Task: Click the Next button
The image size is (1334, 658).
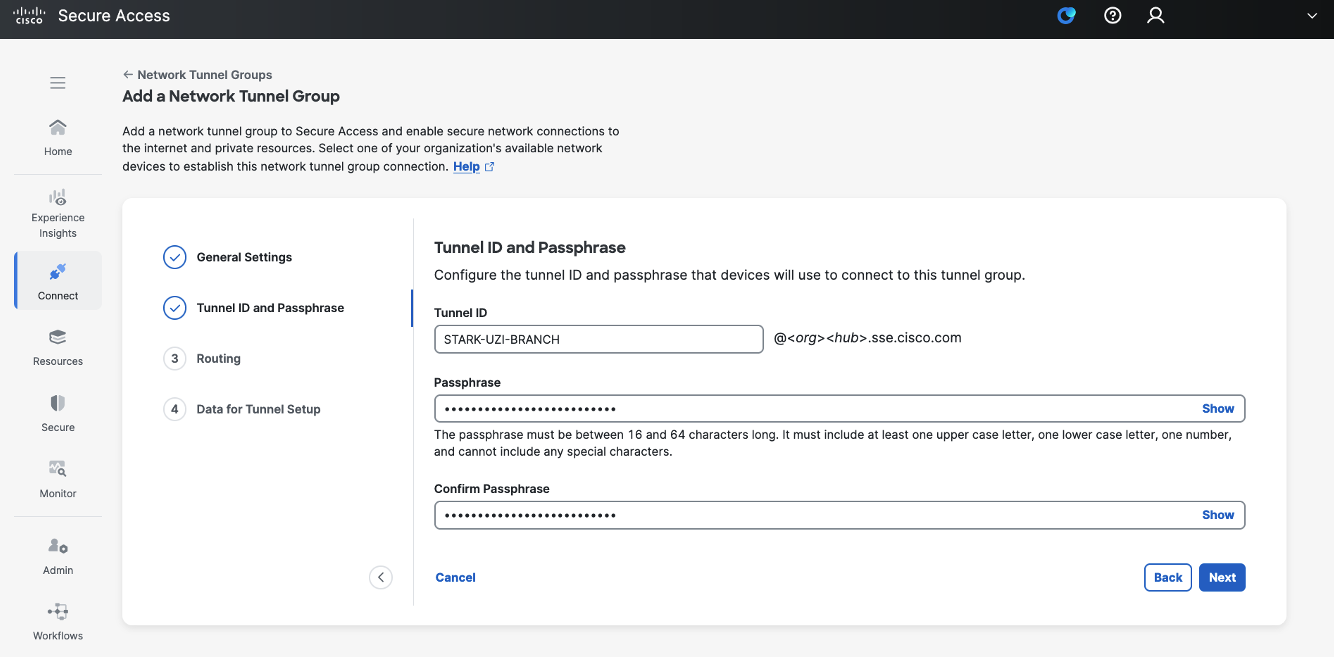Action: (x=1222, y=577)
